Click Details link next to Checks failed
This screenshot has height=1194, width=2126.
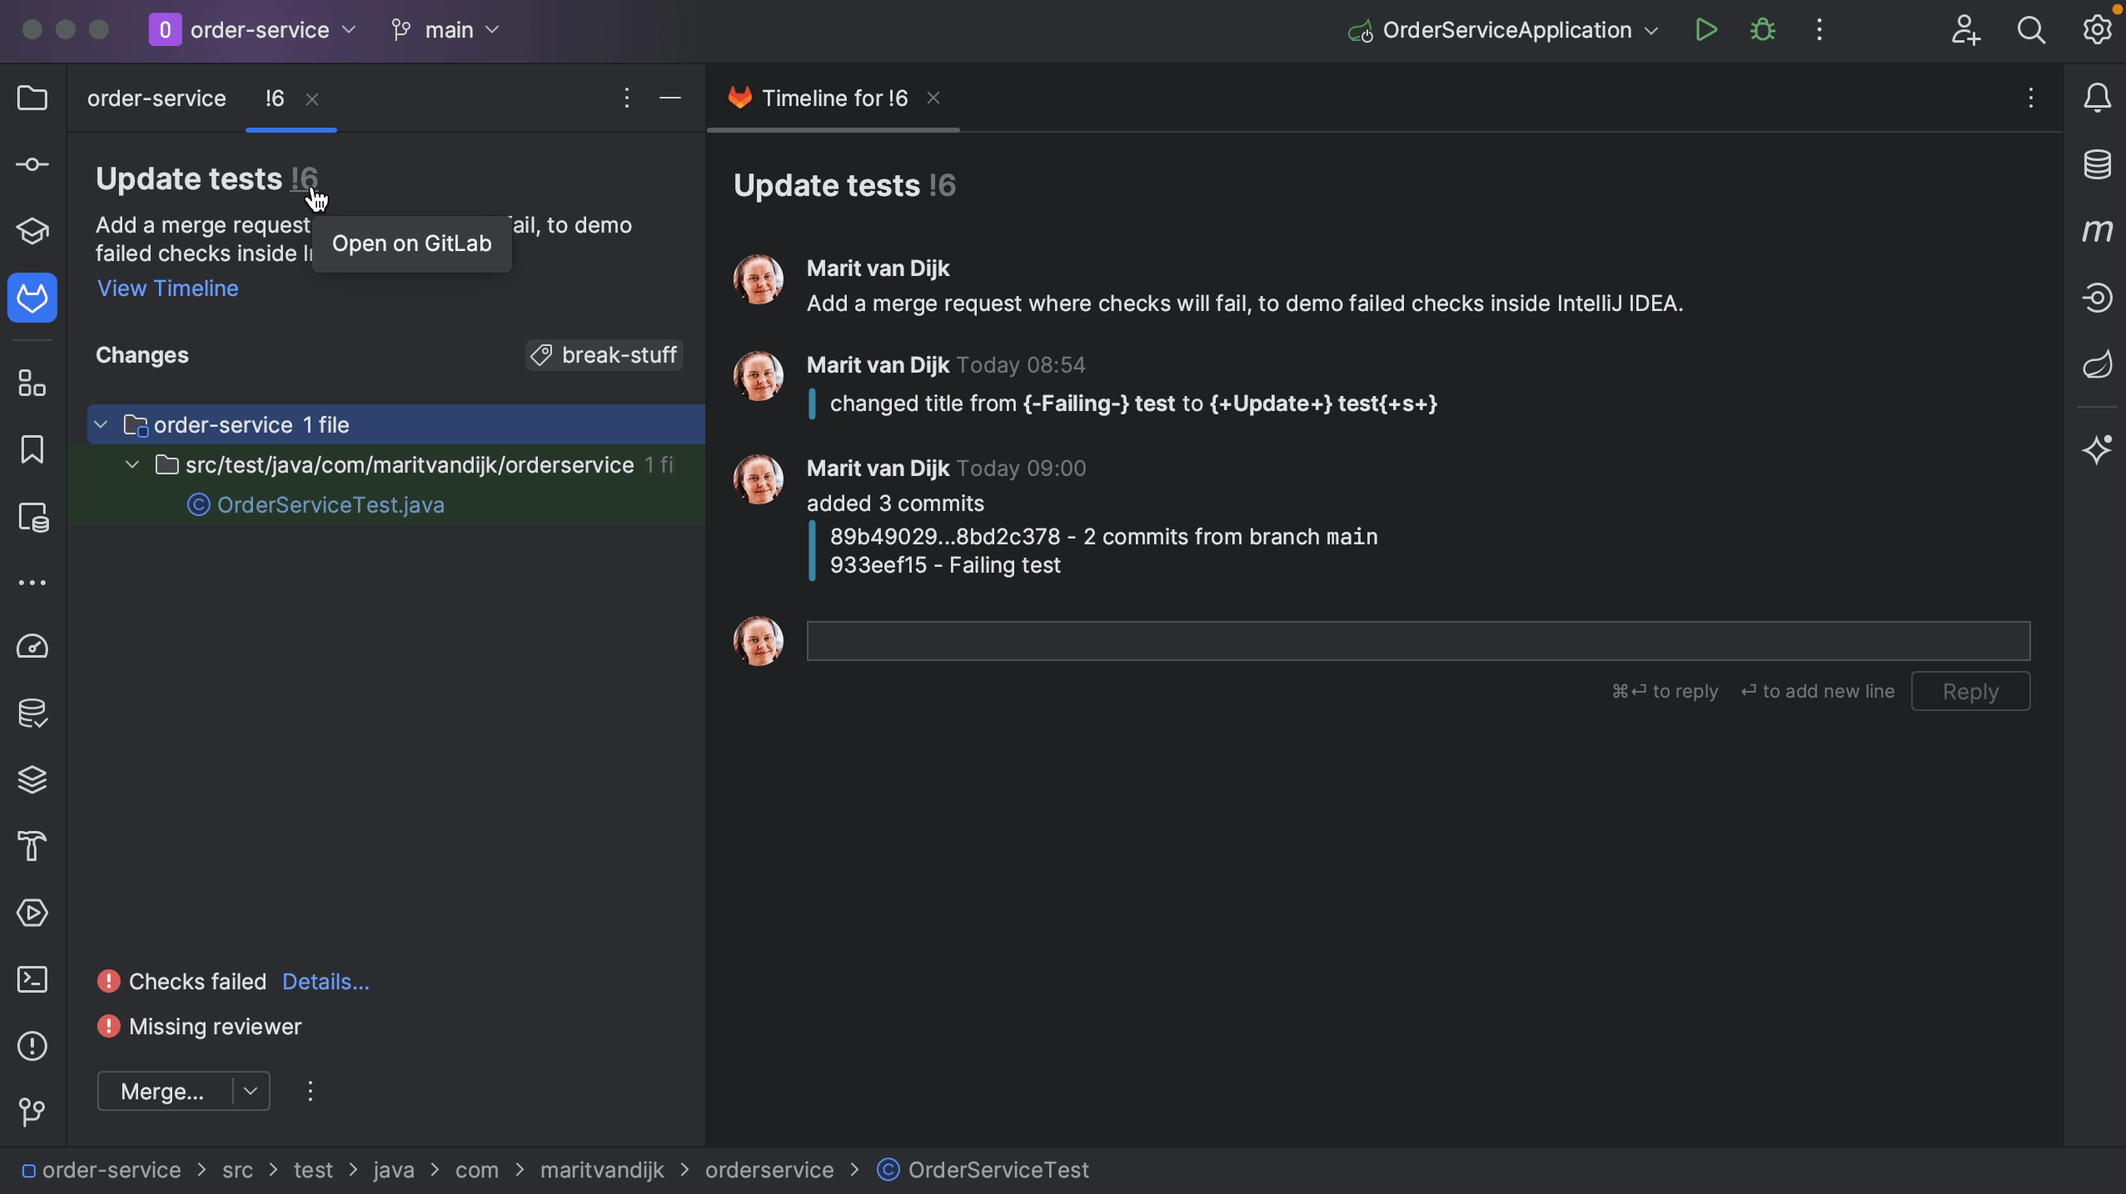pos(324,981)
